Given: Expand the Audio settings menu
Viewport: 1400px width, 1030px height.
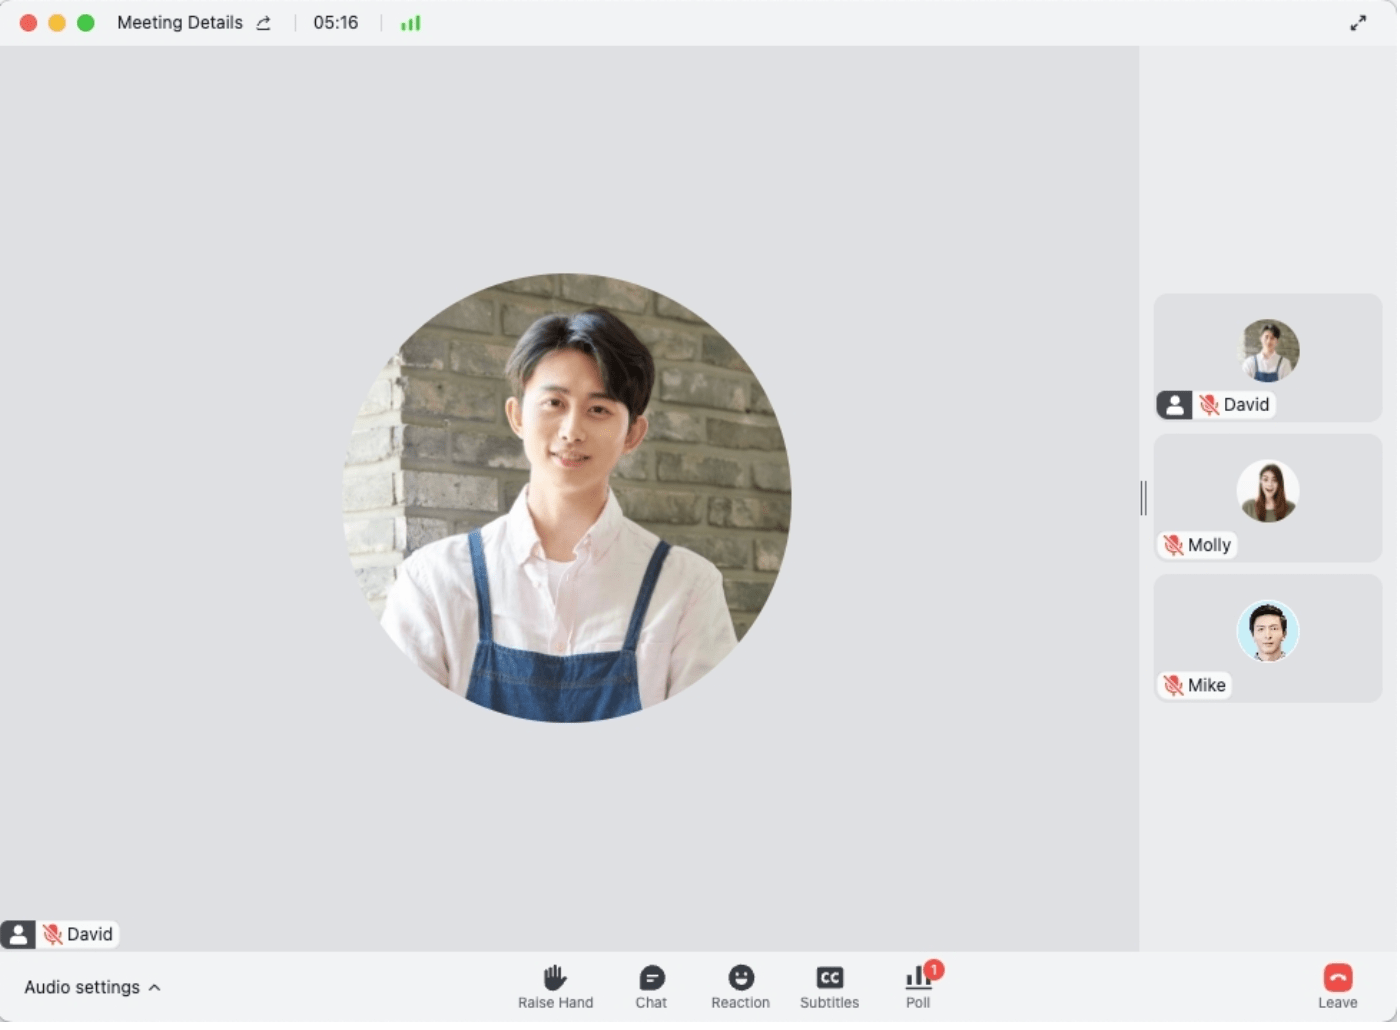Looking at the screenshot, I should [82, 988].
